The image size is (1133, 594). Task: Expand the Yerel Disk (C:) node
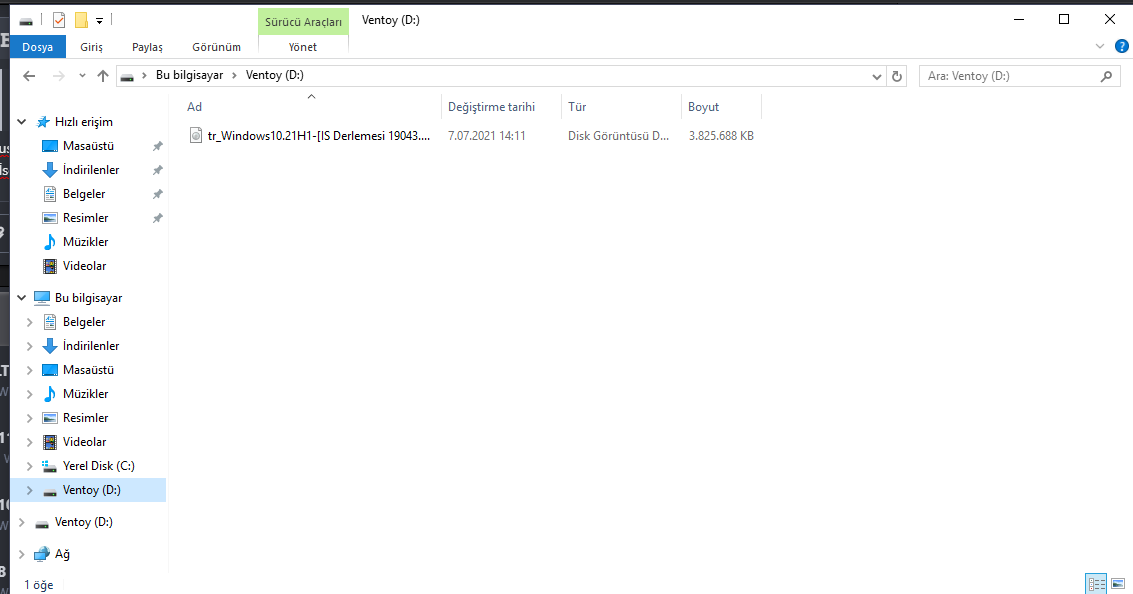[30, 466]
